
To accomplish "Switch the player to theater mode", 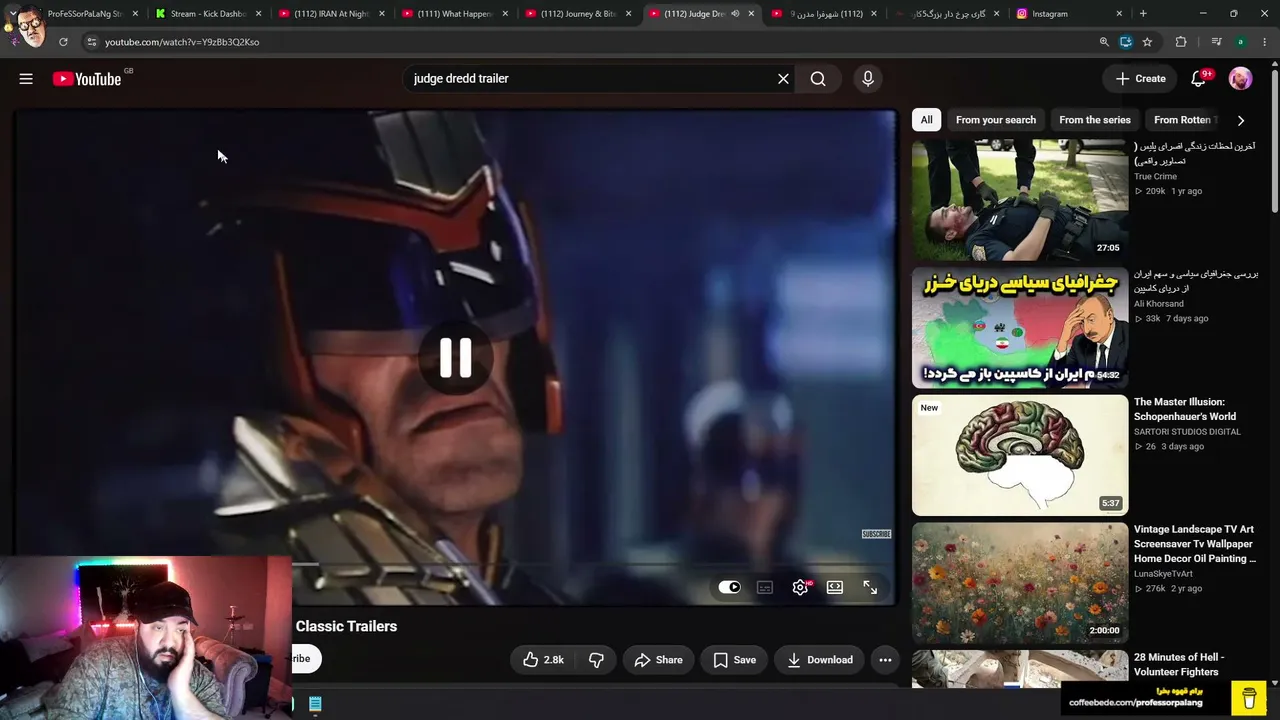I will [835, 587].
